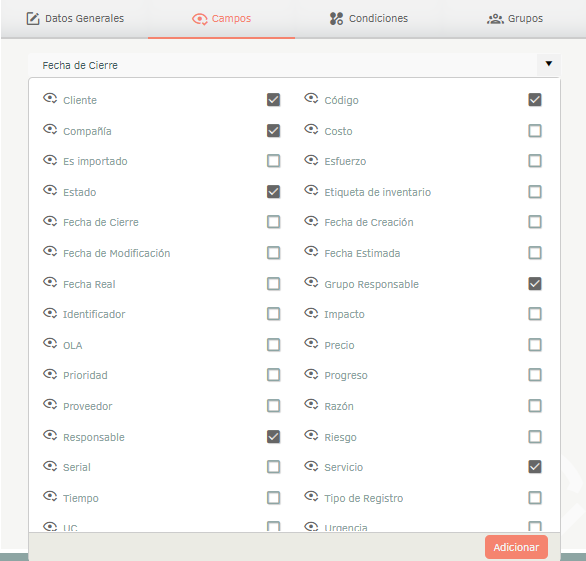Enable the Impacto checkbox

535,314
